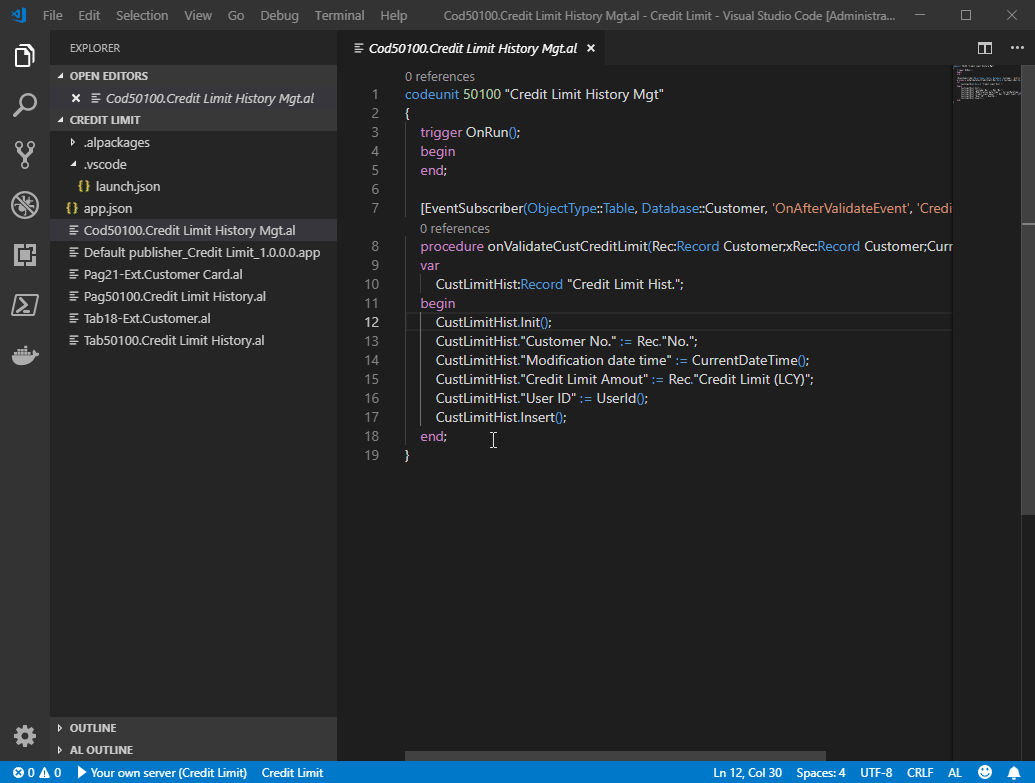Collapse the .vscode folder

coord(73,164)
